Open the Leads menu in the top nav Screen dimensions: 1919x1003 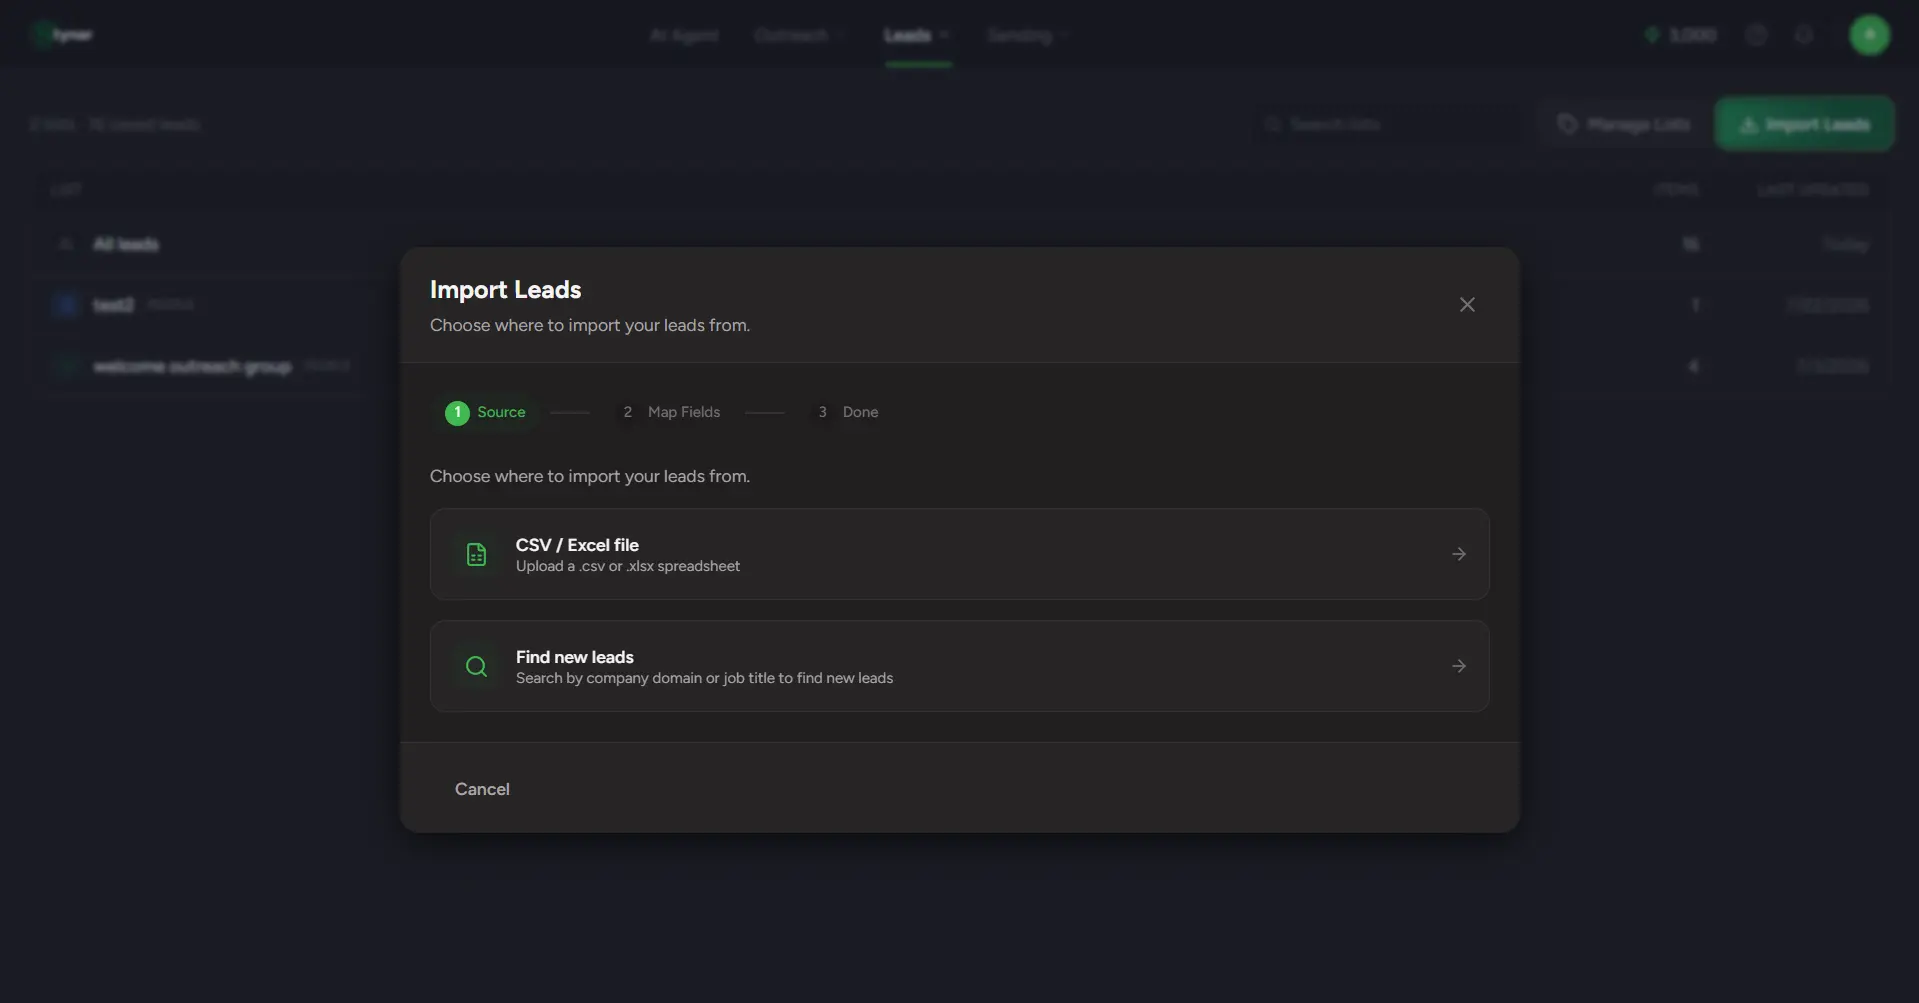coord(916,35)
